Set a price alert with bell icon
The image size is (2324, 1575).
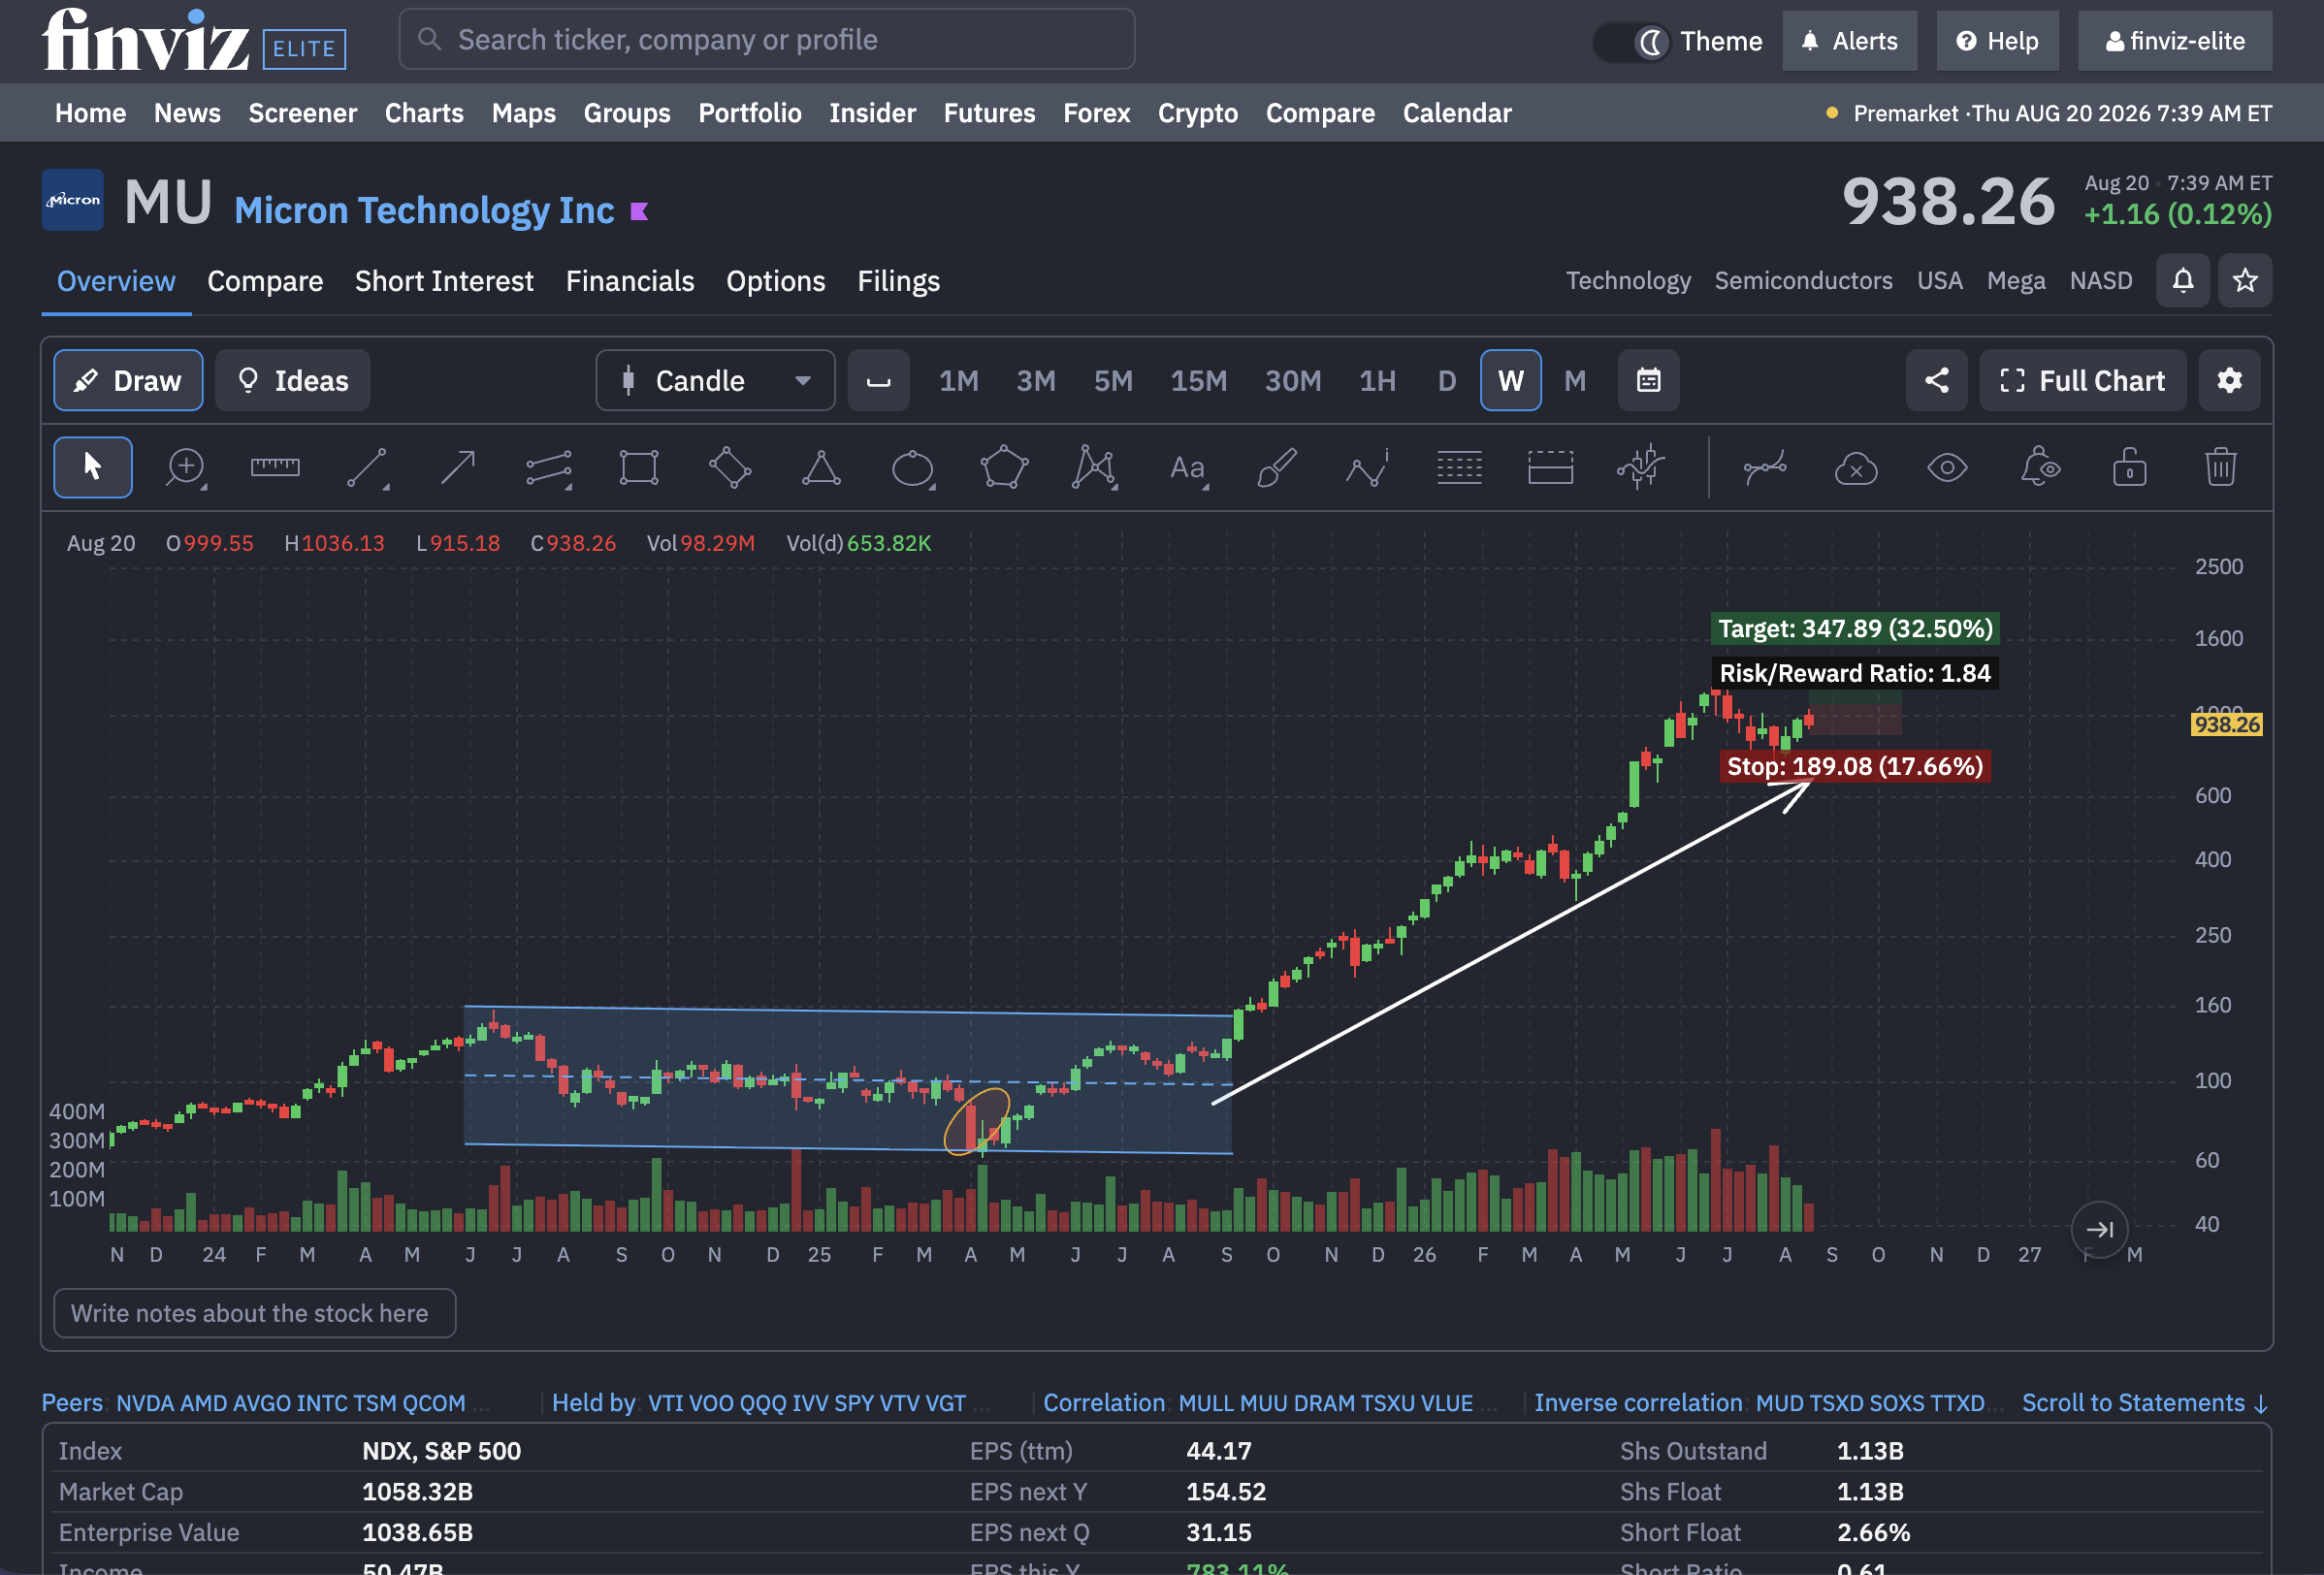(x=2183, y=280)
